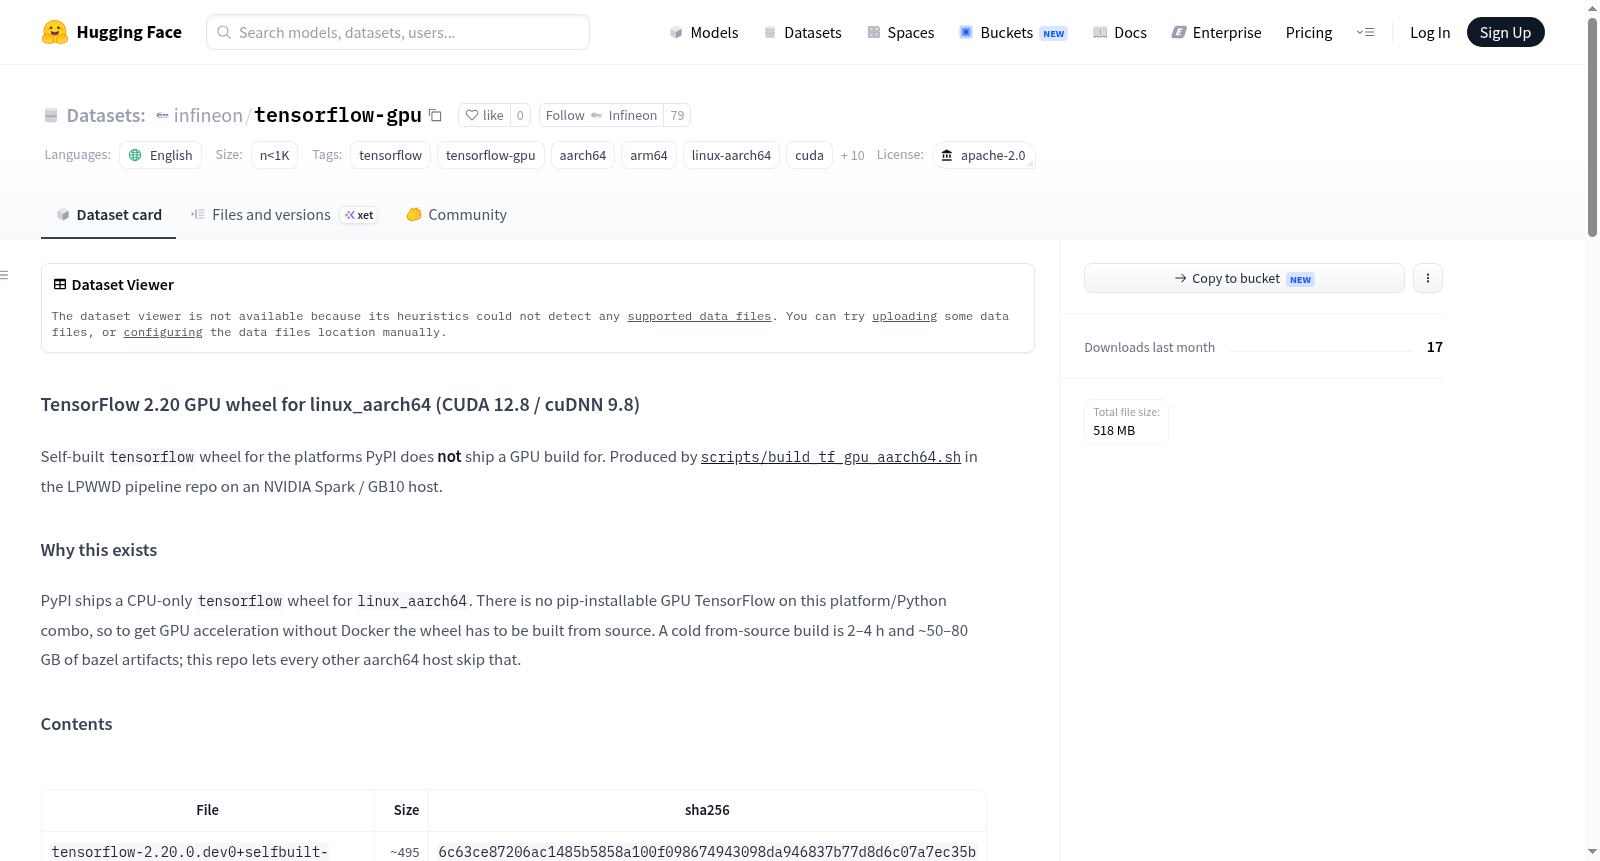Click the n<1K size tag
Image resolution: width=1600 pixels, height=861 pixels.
274,155
